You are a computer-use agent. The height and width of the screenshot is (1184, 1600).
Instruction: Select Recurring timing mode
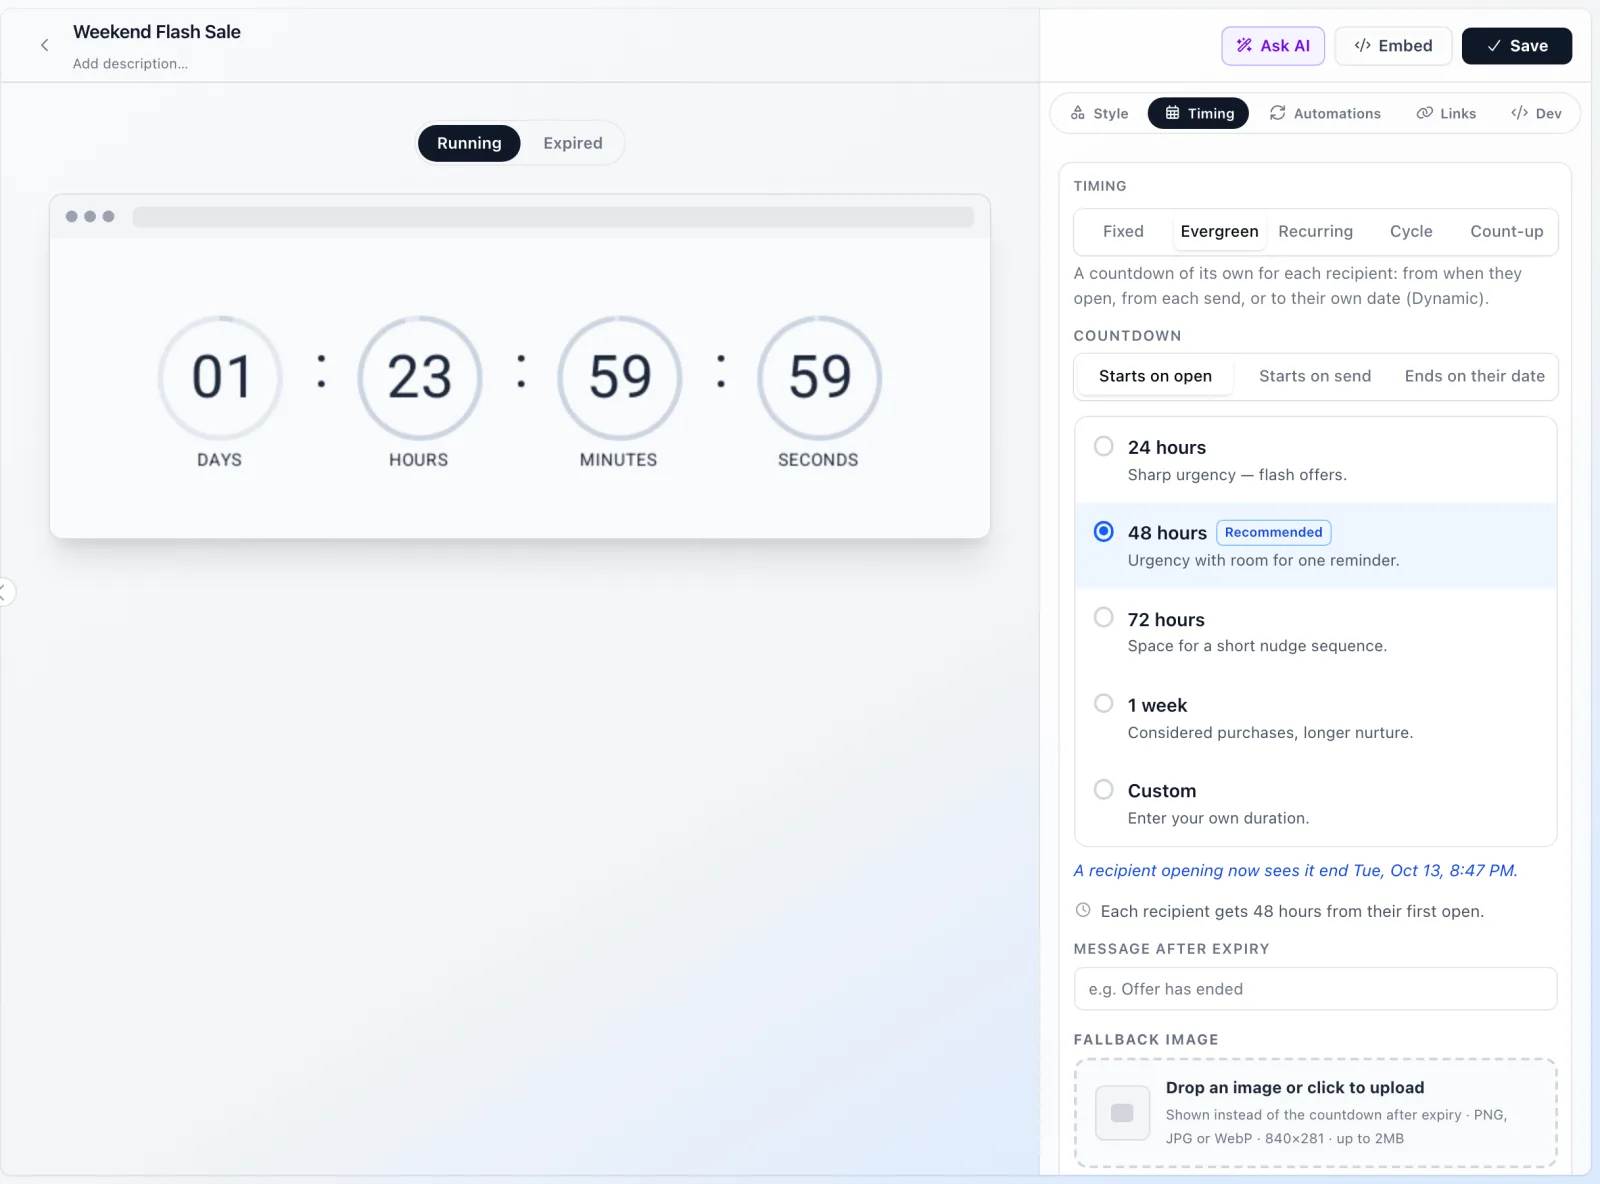pos(1315,231)
